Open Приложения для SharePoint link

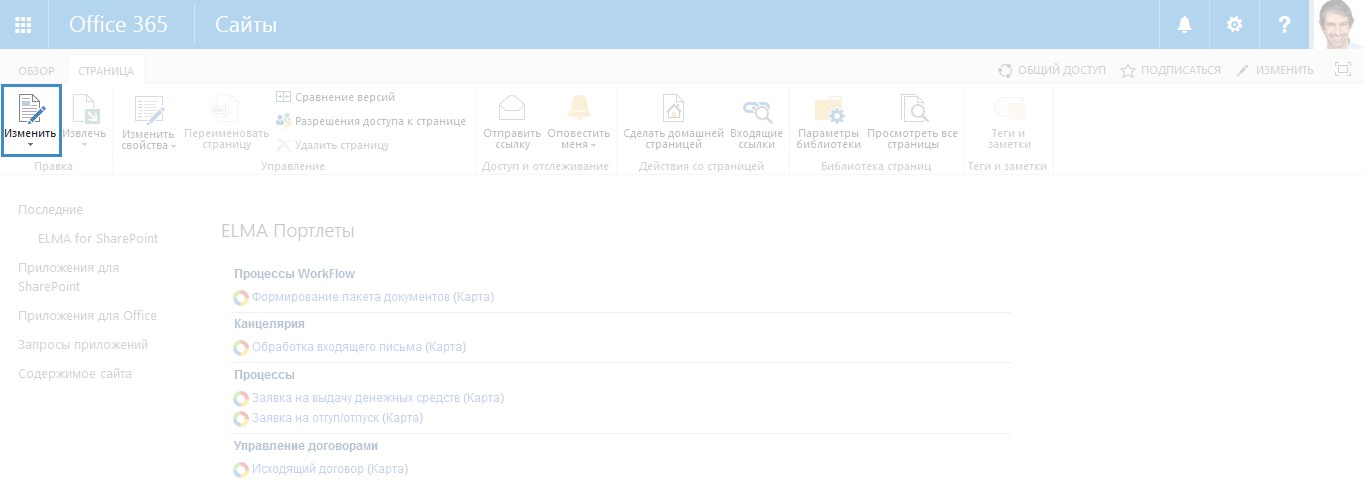point(68,277)
